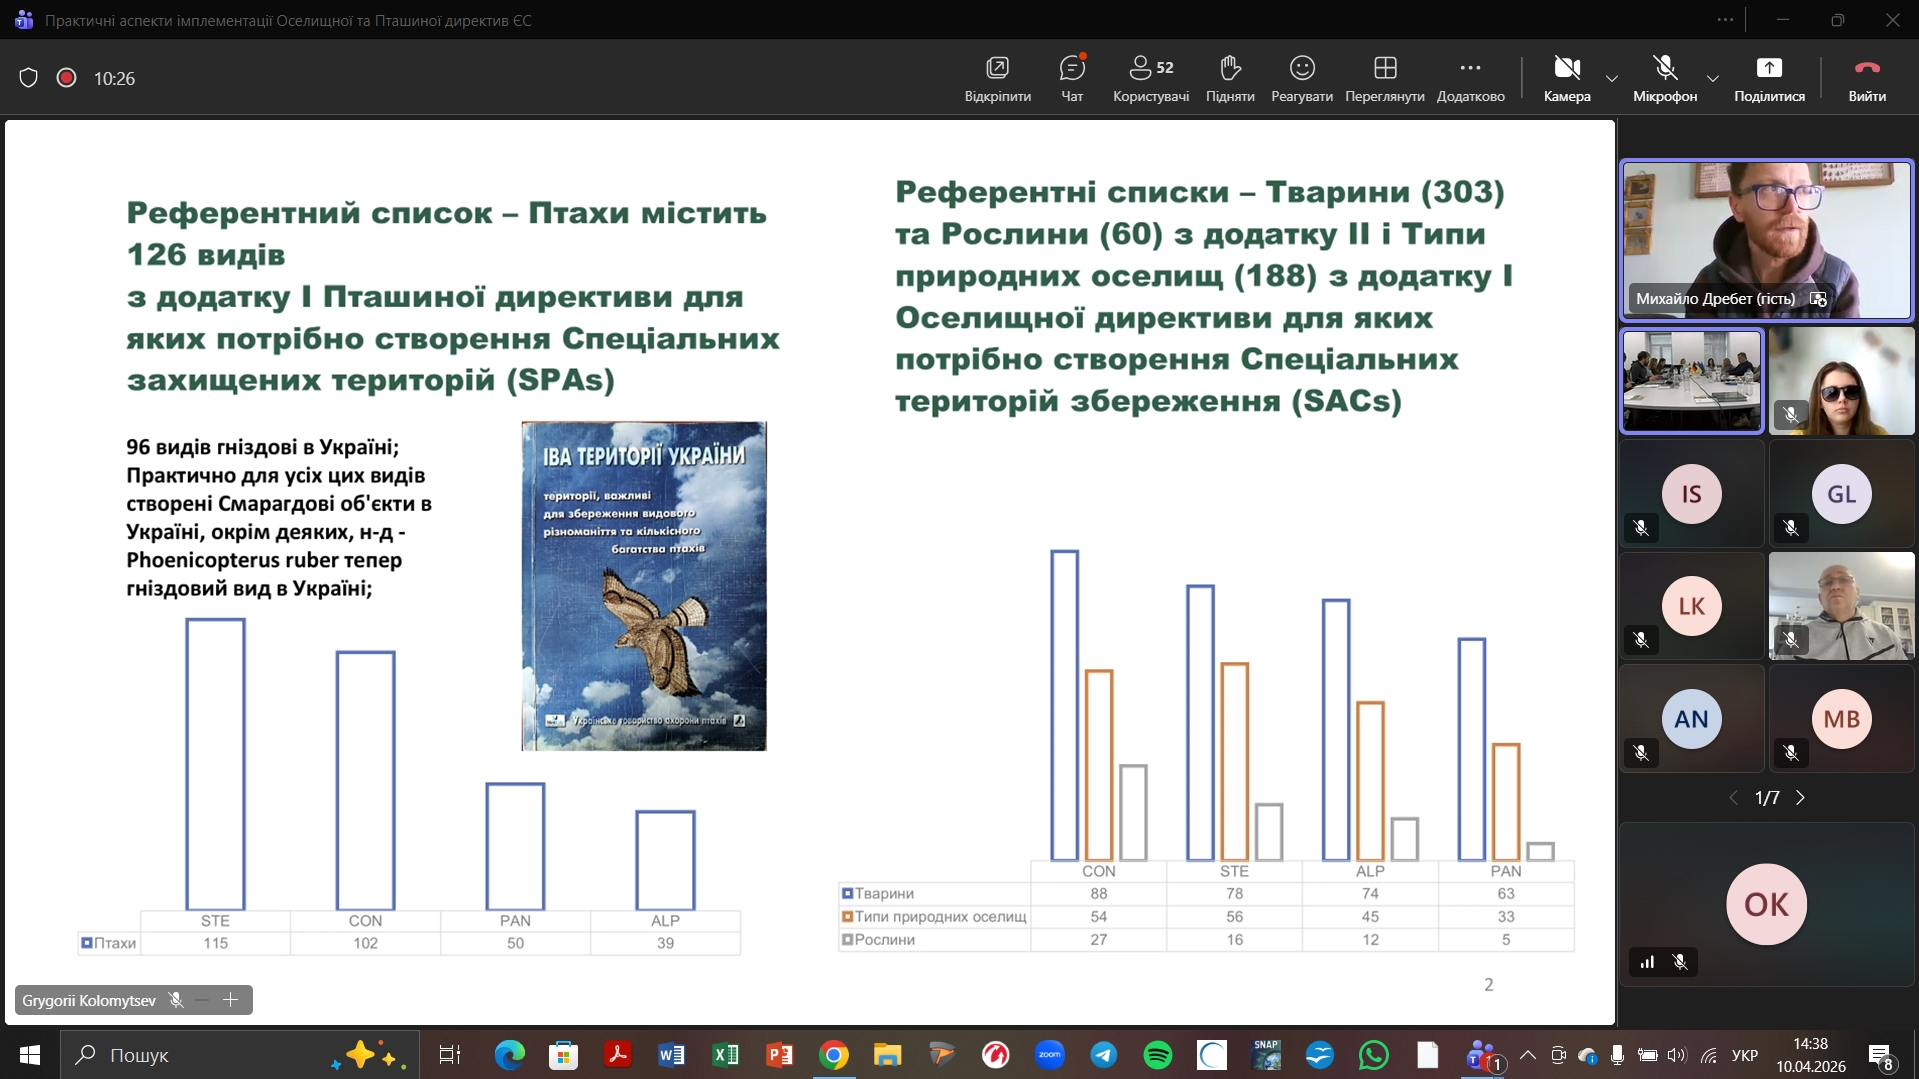Open the Додатково more actions menu
Image resolution: width=1919 pixels, height=1079 pixels.
click(1470, 78)
